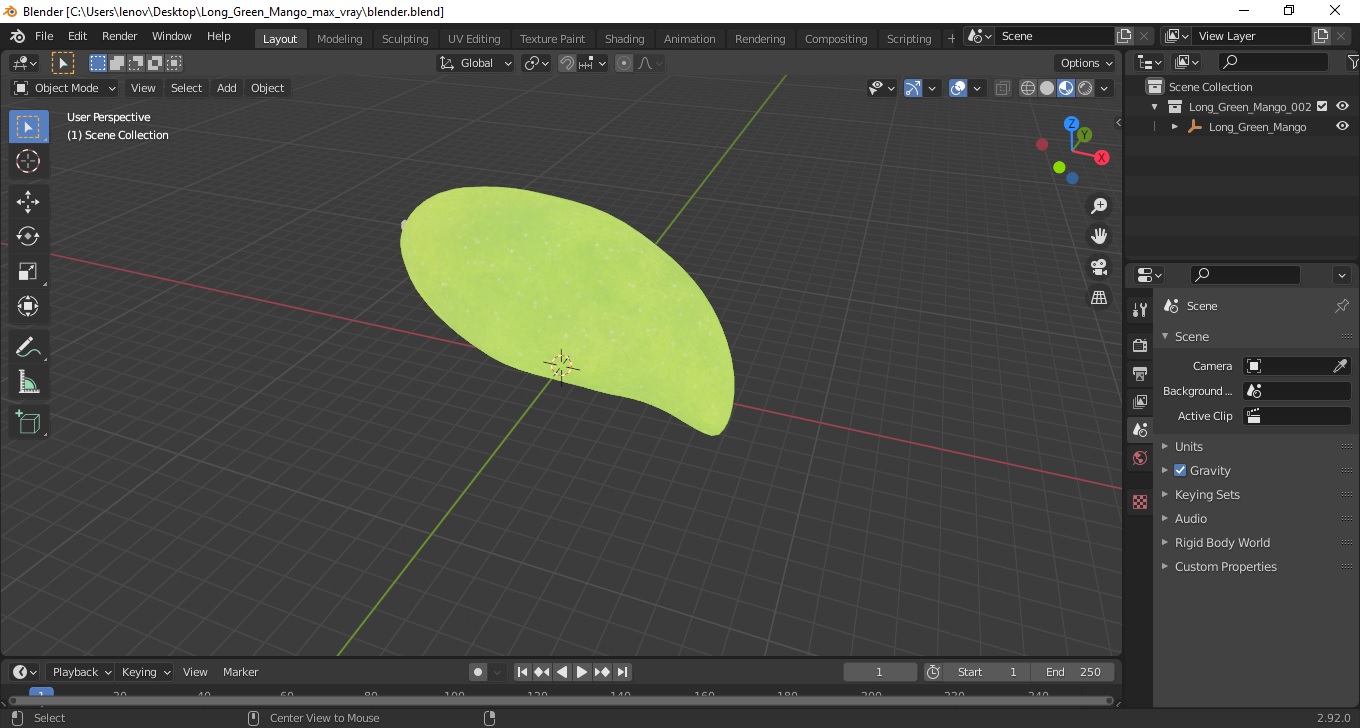Toggle snapping magnet button

[567, 63]
